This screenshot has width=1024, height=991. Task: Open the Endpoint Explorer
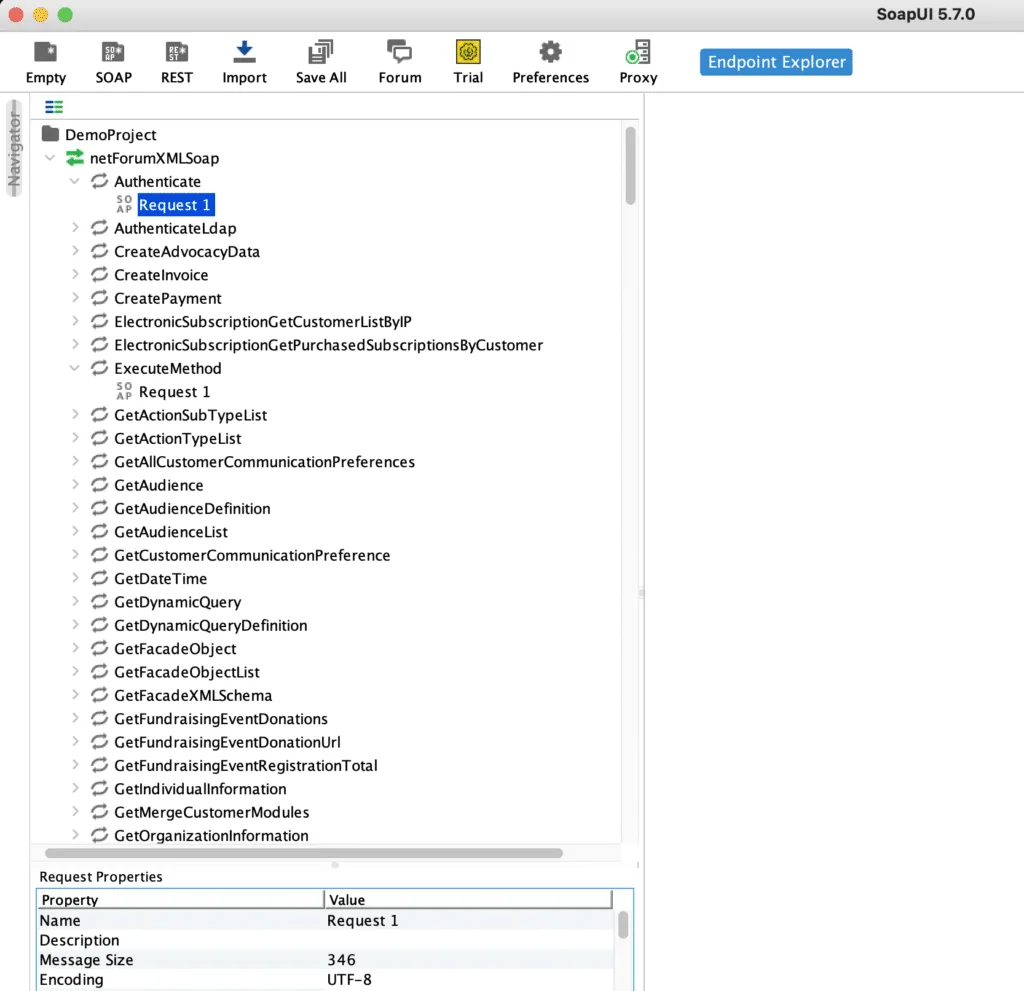775,61
